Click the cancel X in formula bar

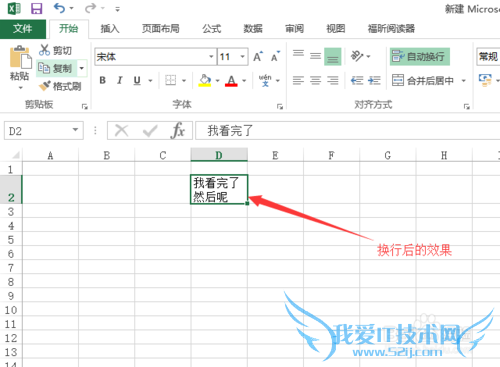[x=121, y=130]
